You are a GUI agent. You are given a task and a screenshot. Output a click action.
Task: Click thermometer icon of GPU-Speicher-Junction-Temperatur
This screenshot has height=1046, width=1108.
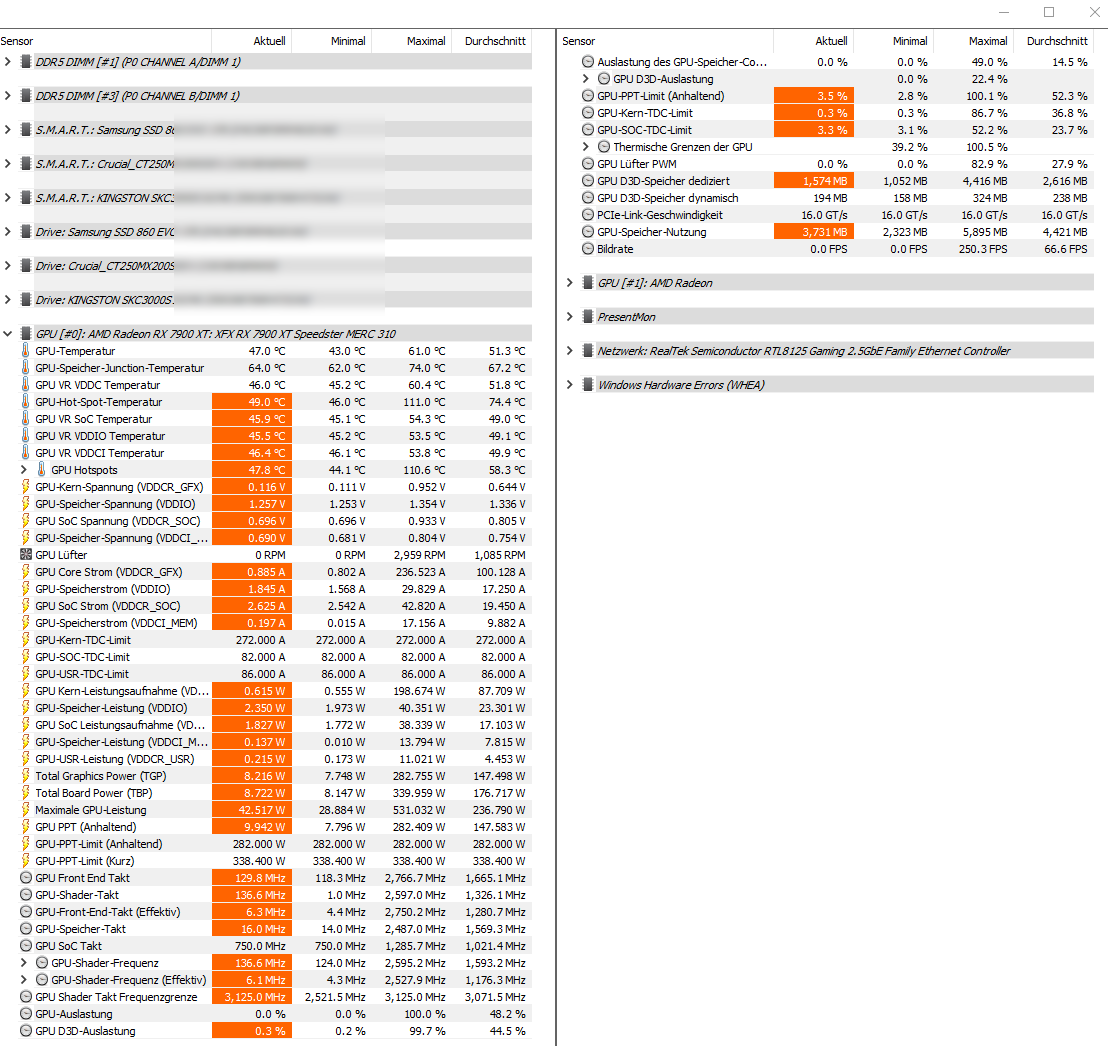[25, 368]
